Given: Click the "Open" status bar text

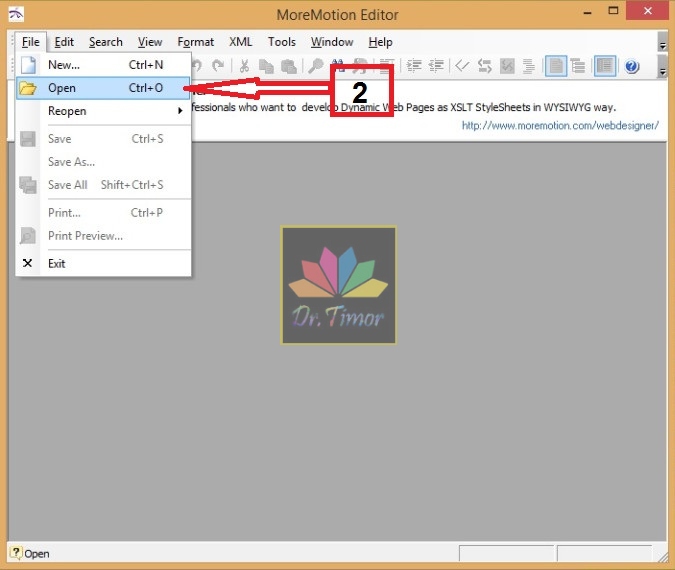Looking at the screenshot, I should coord(37,554).
